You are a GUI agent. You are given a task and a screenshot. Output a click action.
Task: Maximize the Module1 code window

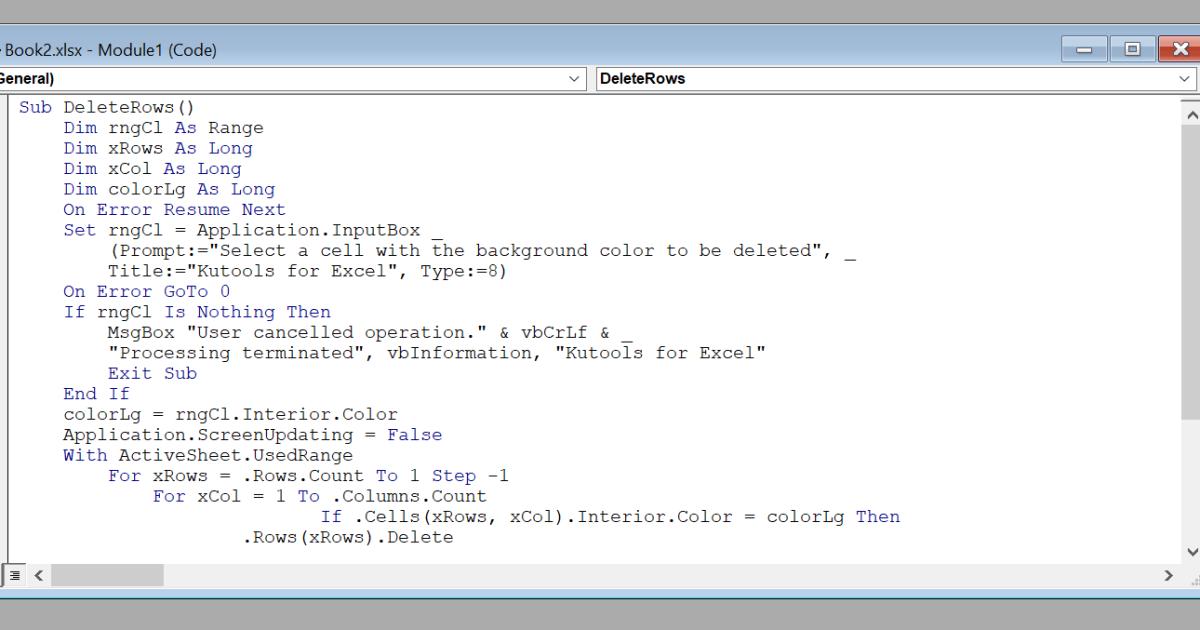tap(1132, 49)
